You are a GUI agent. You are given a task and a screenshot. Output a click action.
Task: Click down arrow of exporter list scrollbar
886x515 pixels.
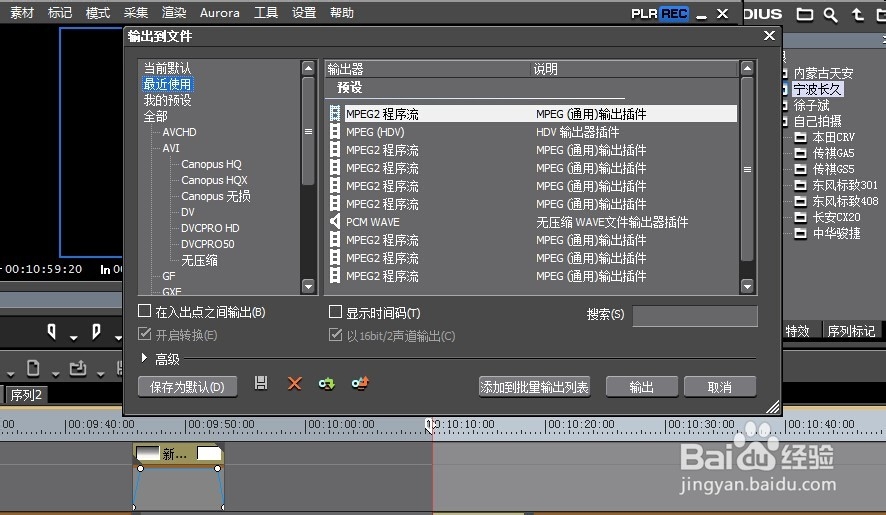(747, 286)
